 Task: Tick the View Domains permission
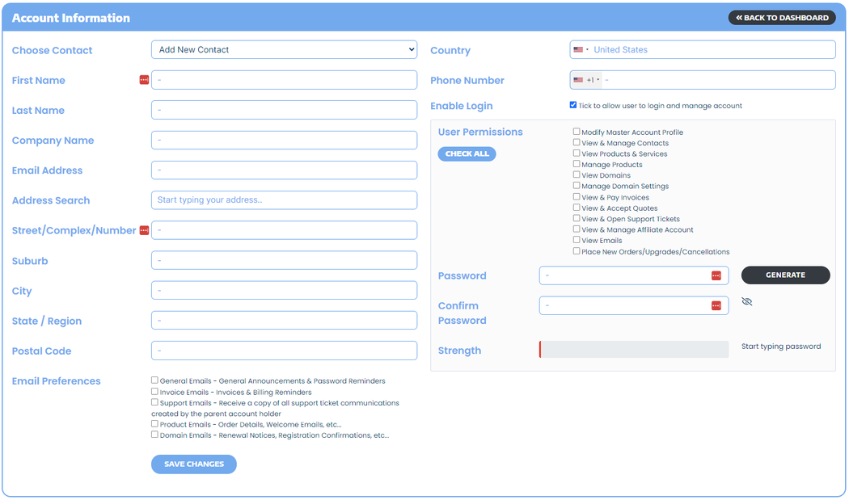[x=577, y=175]
